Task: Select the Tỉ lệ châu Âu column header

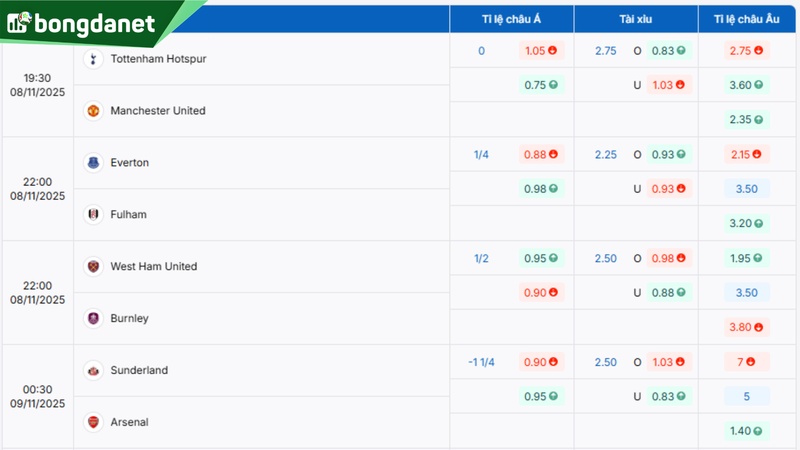Action: [x=746, y=19]
